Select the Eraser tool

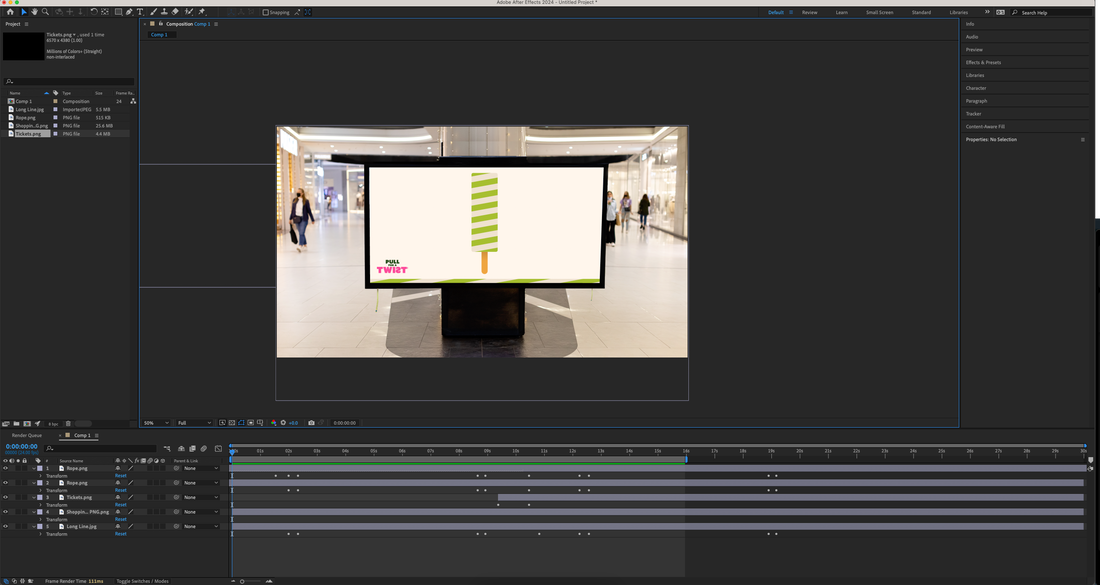pyautogui.click(x=175, y=12)
